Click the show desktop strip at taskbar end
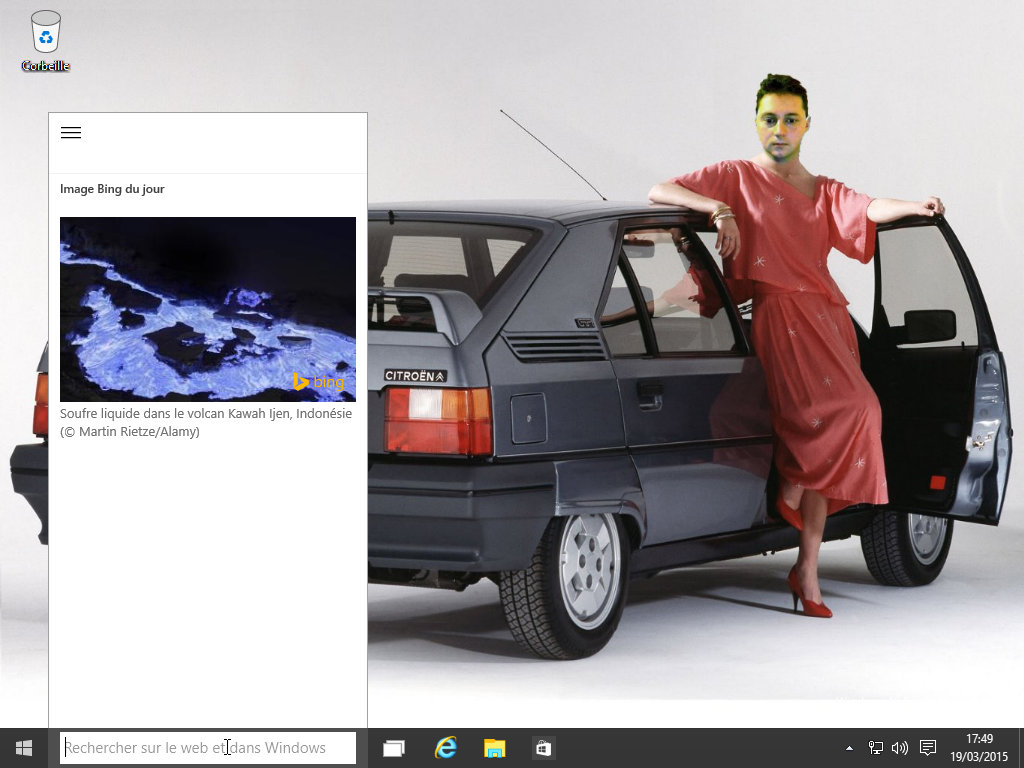 pos(1020,748)
